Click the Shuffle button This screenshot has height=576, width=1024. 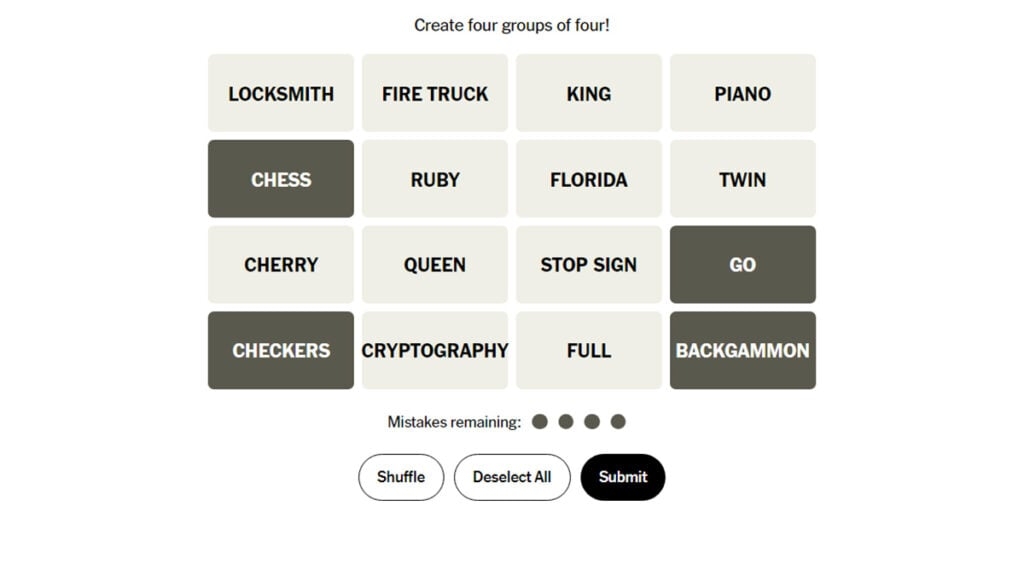(400, 477)
